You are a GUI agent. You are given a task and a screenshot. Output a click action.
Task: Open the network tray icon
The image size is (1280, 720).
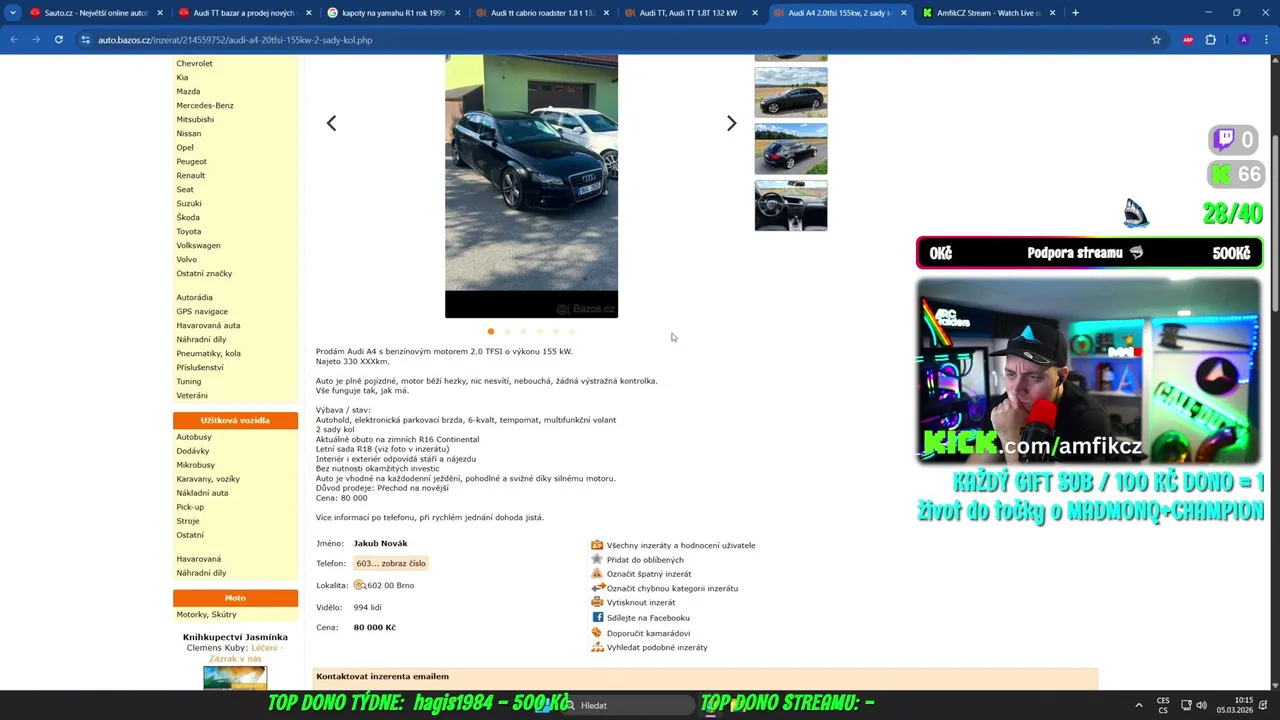pos(1186,705)
